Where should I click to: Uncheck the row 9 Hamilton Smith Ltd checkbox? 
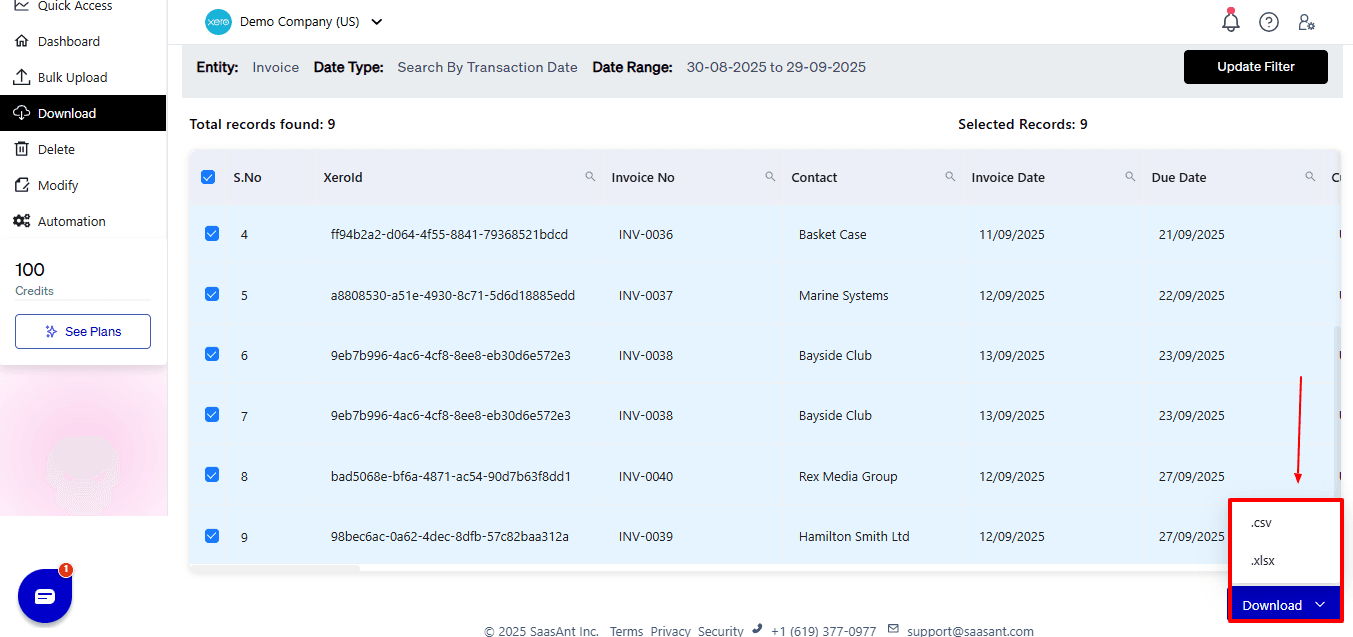point(212,536)
